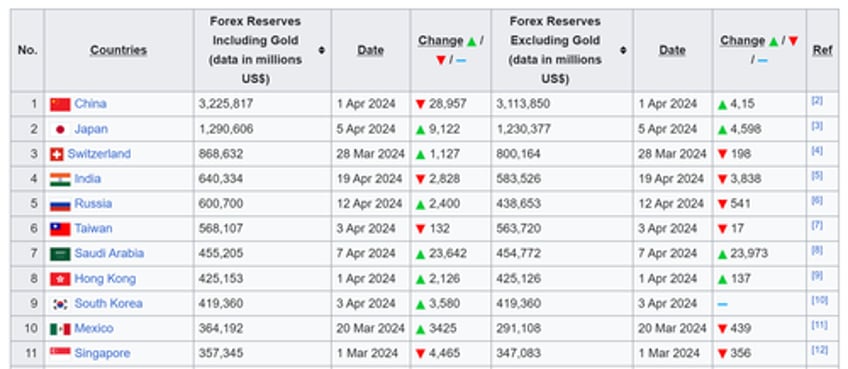Sort by Forex Reserves Excluding Gold arrows
848x369 pixels.
(x=623, y=50)
